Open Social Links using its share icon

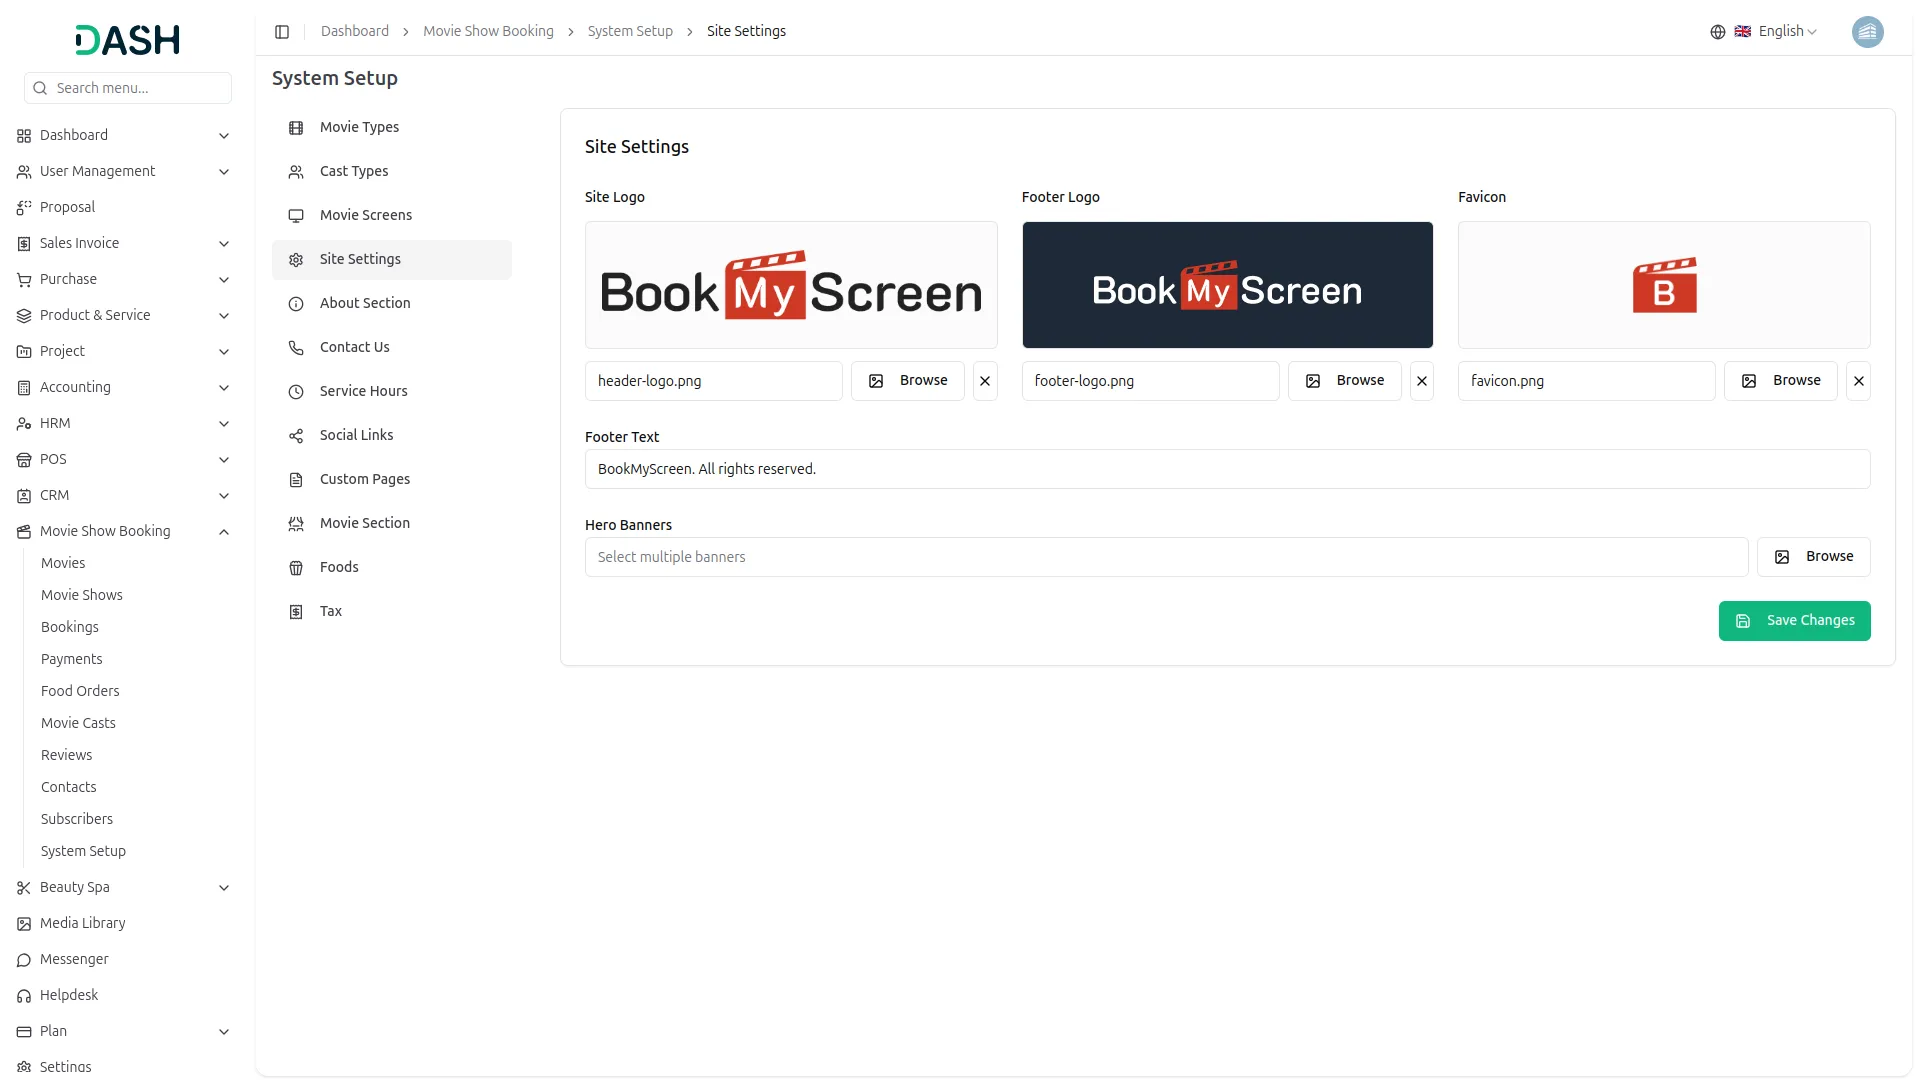coord(295,435)
